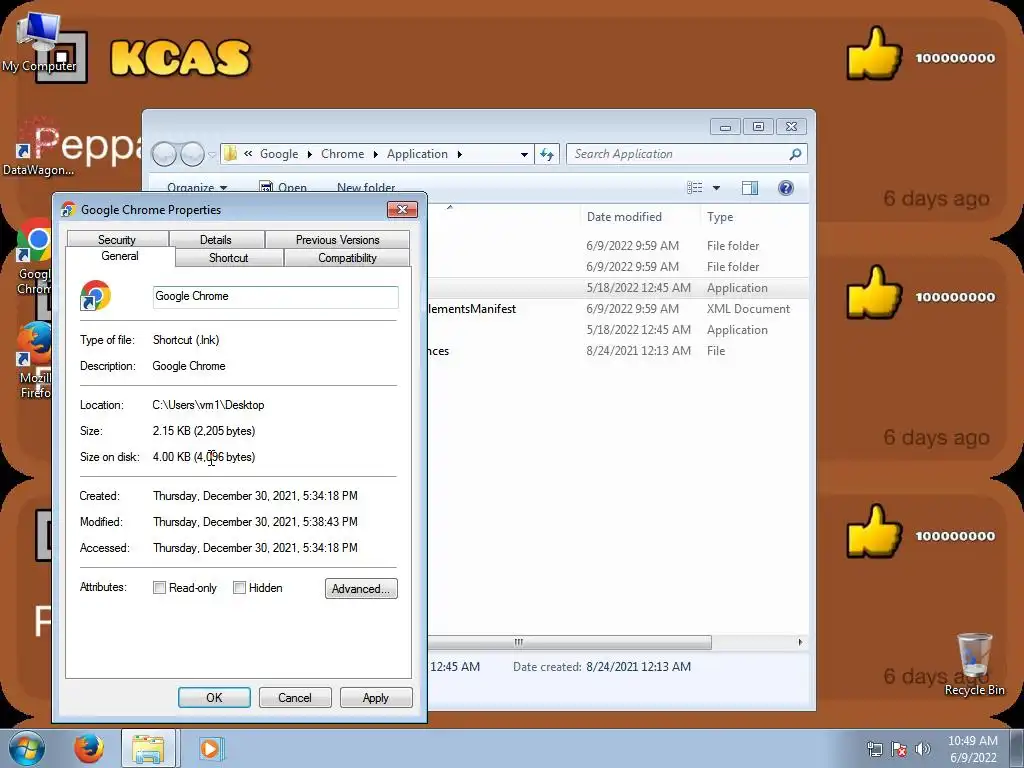The height and width of the screenshot is (768, 1024).
Task: Launch Firefox from the taskbar
Action: click(x=89, y=748)
